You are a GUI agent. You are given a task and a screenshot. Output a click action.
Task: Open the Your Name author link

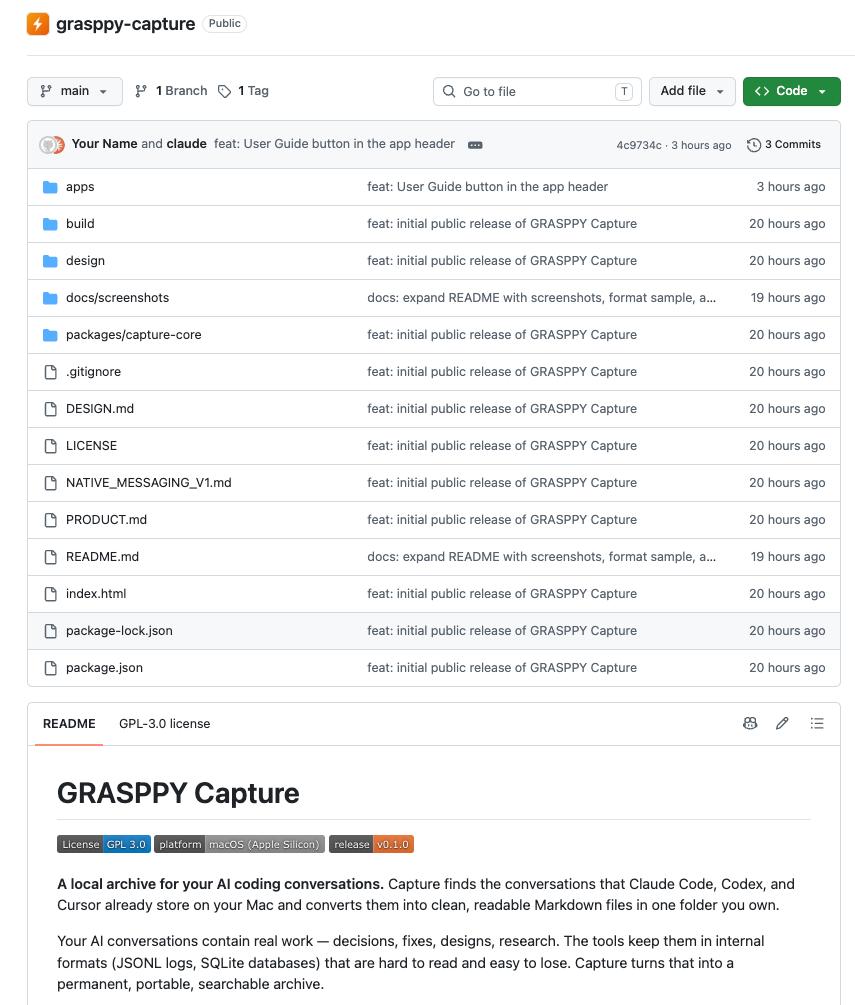104,144
